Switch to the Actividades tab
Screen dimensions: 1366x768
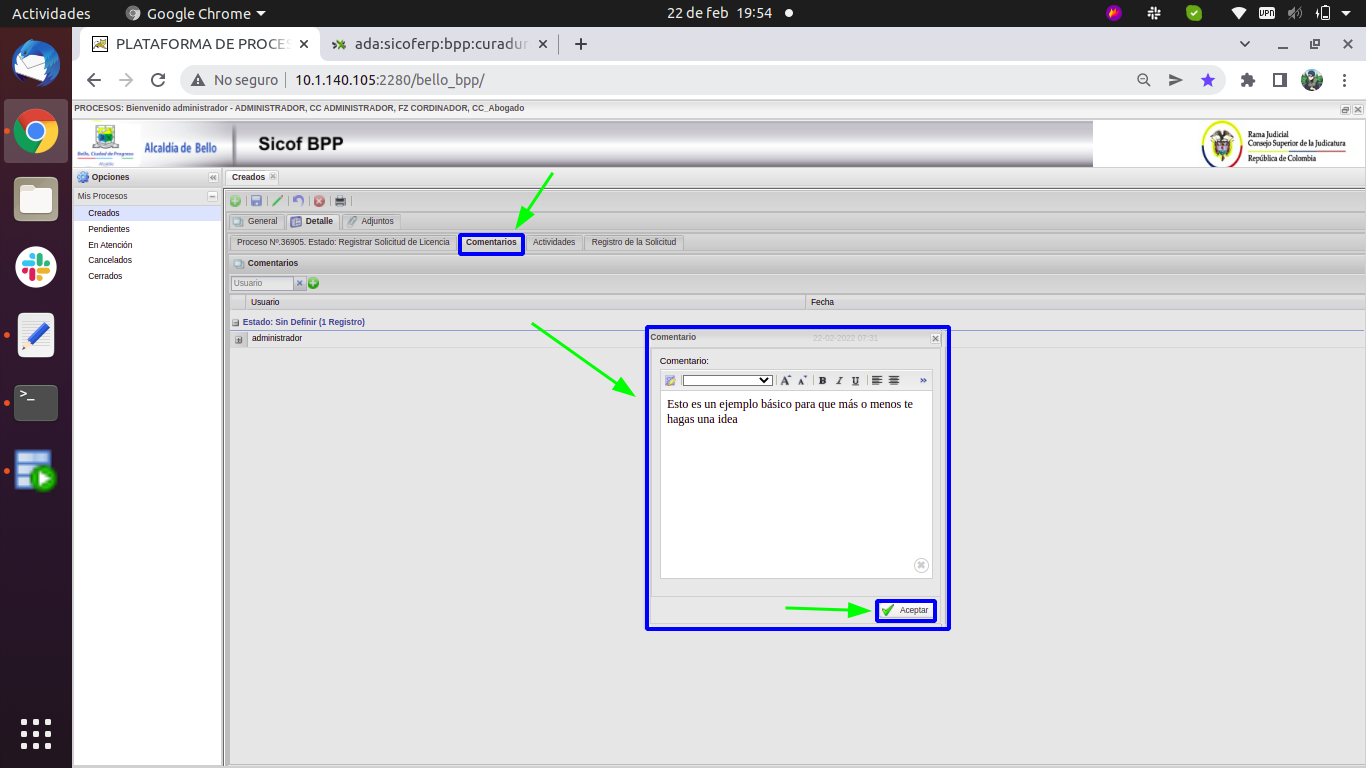(554, 242)
